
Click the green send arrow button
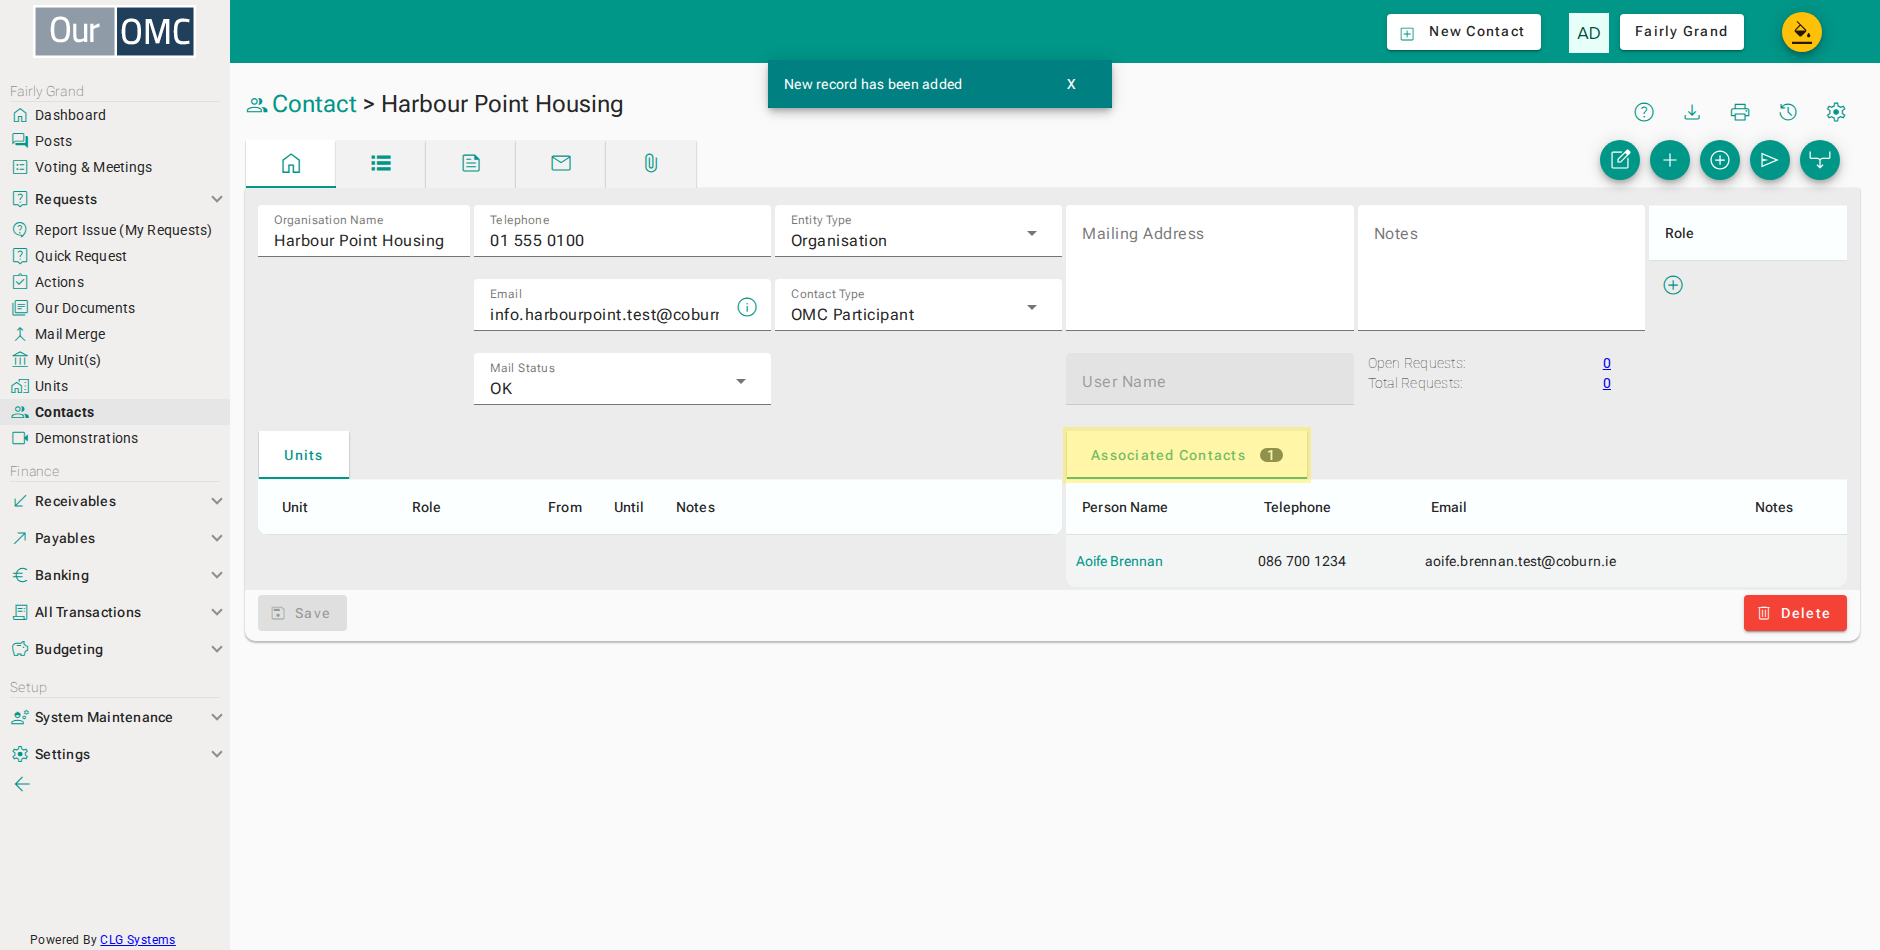point(1770,160)
